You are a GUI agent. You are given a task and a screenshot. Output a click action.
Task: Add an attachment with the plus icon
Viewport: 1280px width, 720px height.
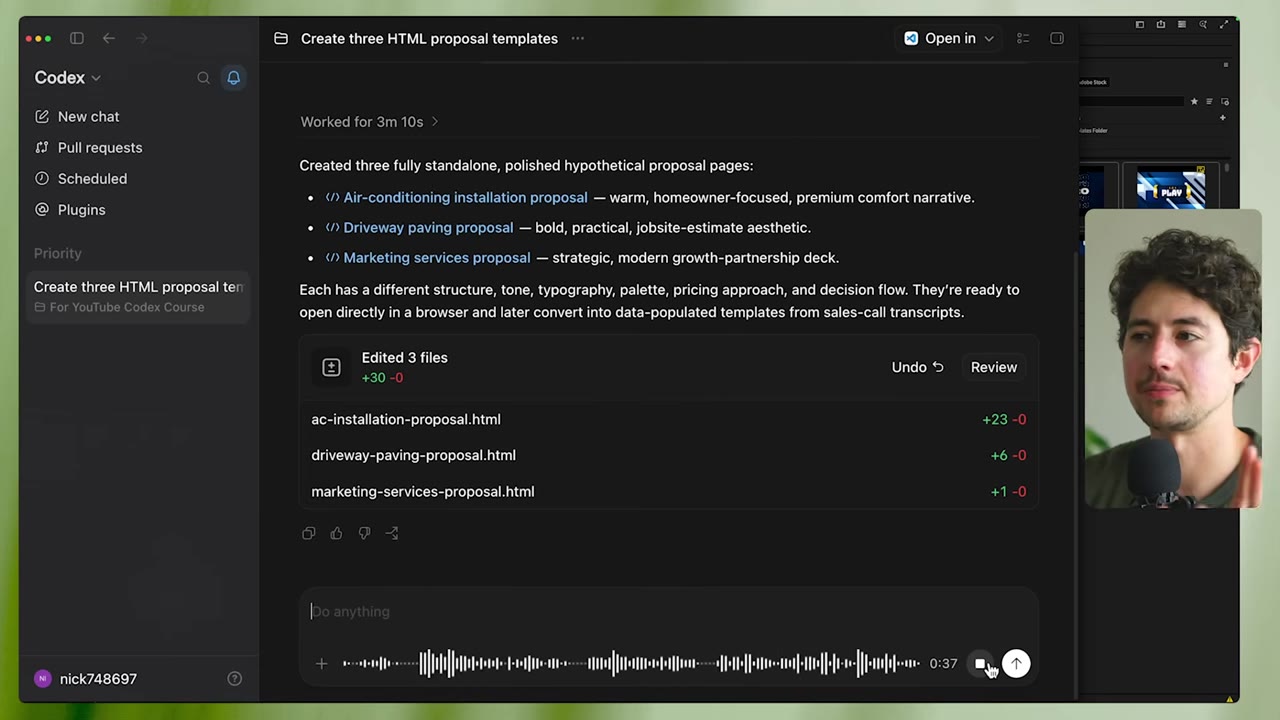[x=321, y=663]
